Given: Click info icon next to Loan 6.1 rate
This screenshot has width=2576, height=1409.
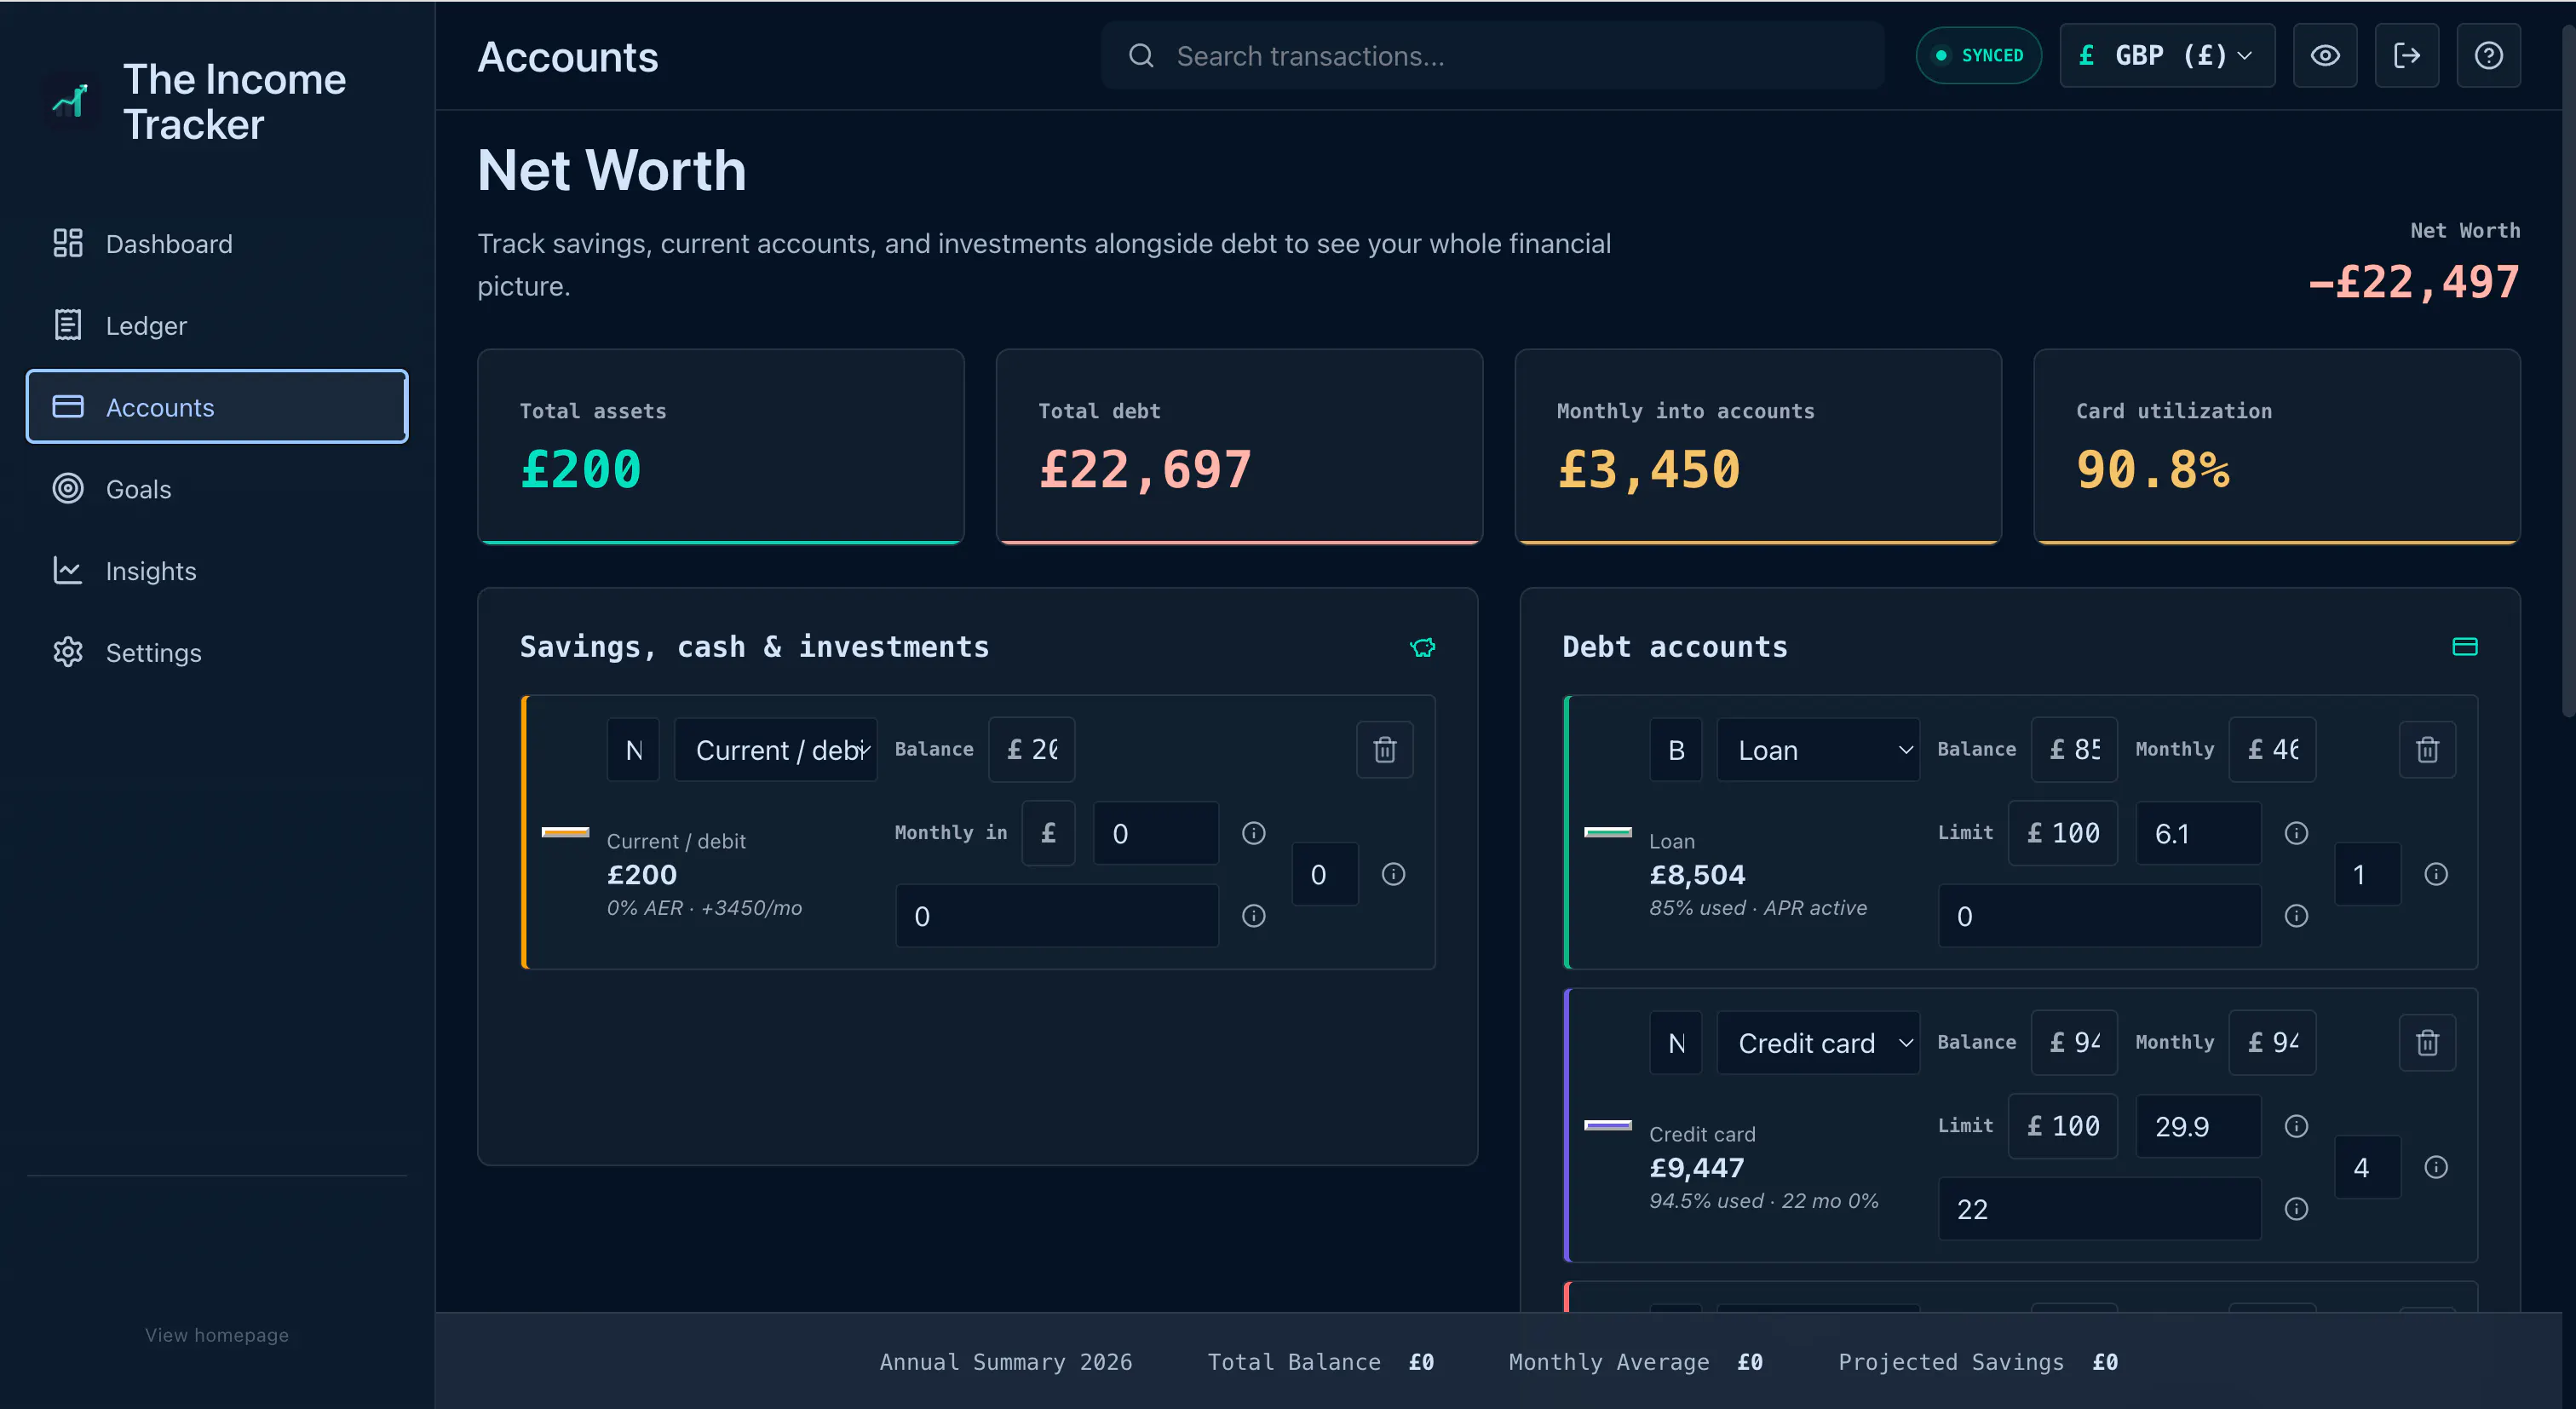Looking at the screenshot, I should point(2297,833).
